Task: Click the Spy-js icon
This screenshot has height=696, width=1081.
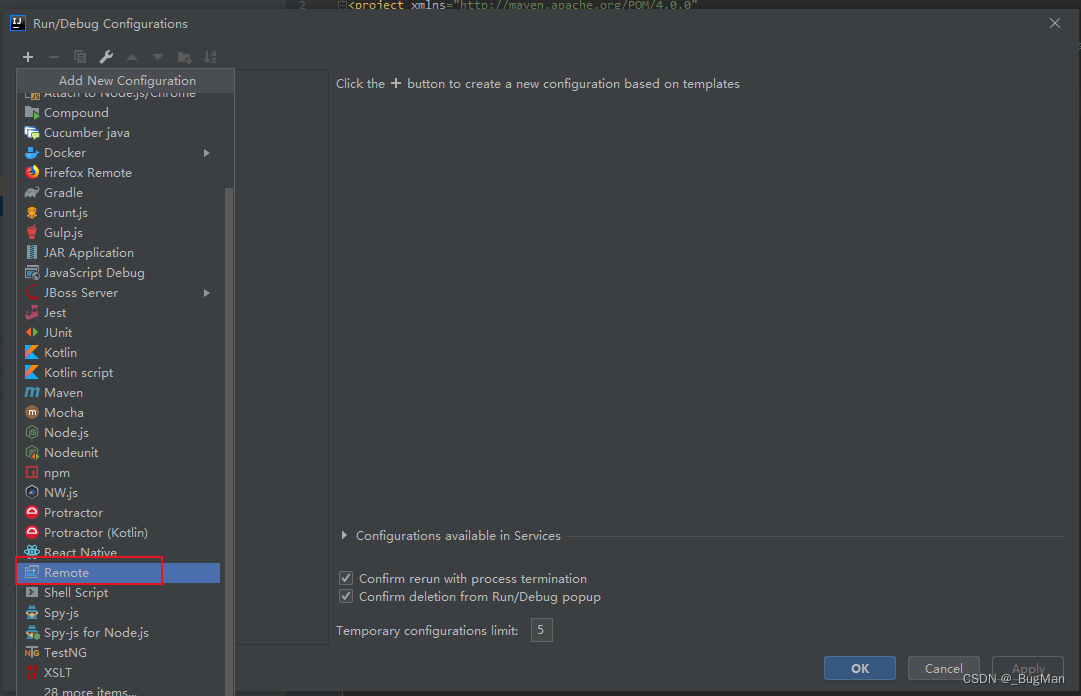Action: pyautogui.click(x=32, y=612)
